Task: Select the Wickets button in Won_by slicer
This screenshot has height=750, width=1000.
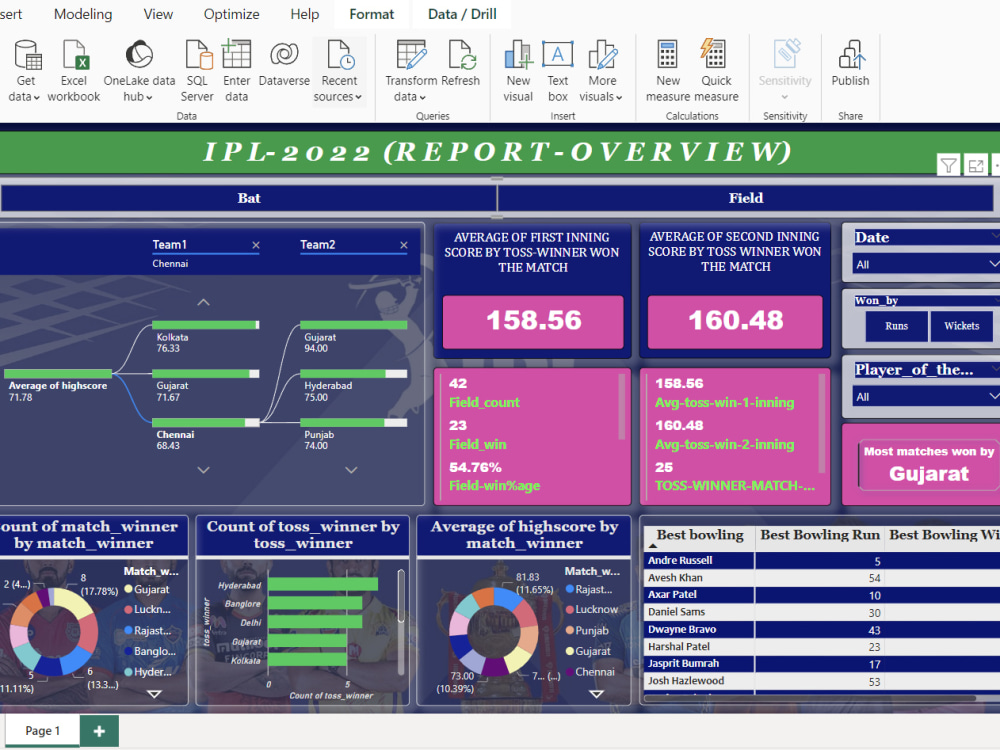Action: click(x=961, y=326)
